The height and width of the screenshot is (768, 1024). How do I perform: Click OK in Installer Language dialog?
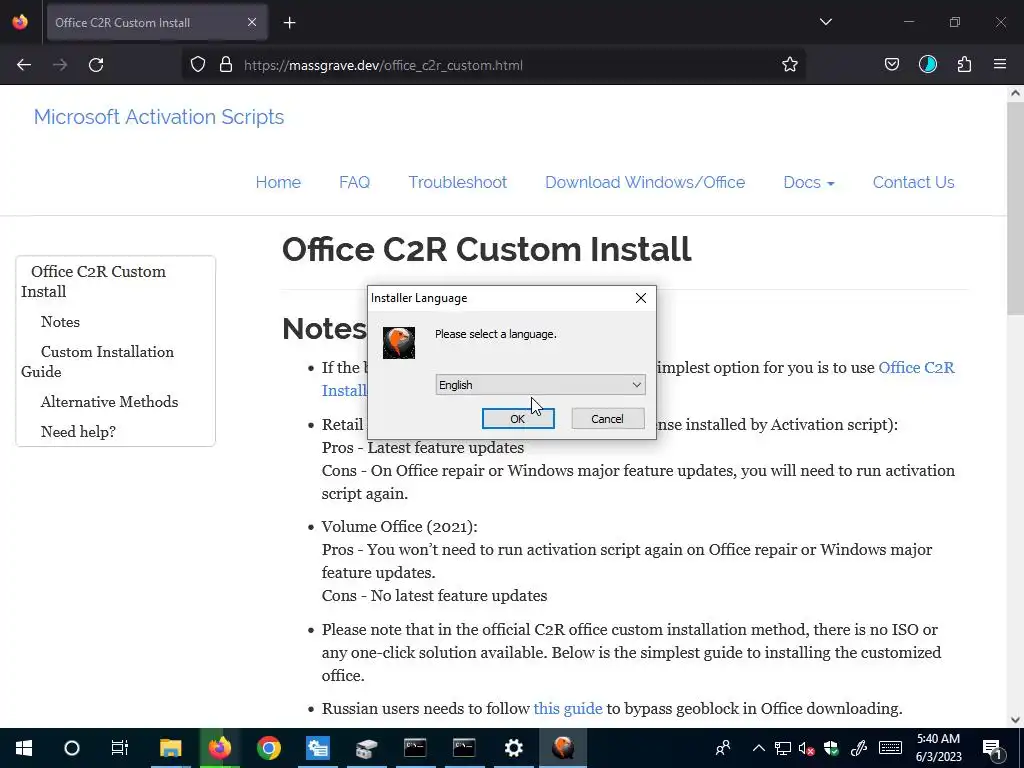tap(518, 419)
